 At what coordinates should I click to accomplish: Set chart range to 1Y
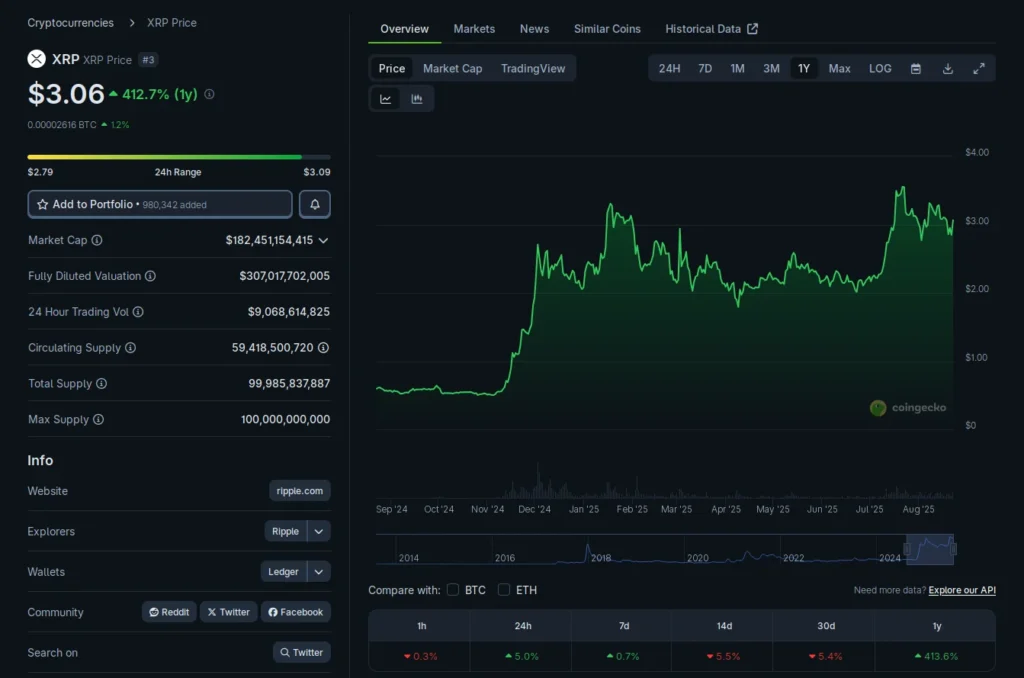click(x=804, y=69)
